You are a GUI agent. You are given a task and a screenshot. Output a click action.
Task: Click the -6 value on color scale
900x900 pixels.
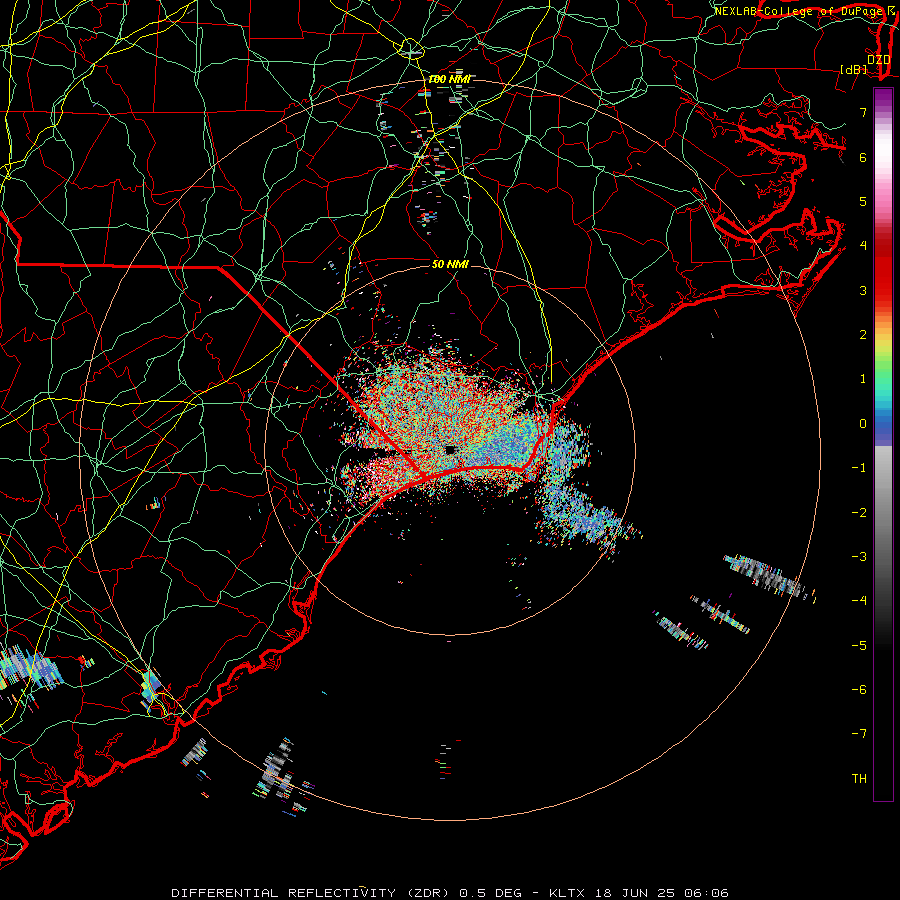859,690
